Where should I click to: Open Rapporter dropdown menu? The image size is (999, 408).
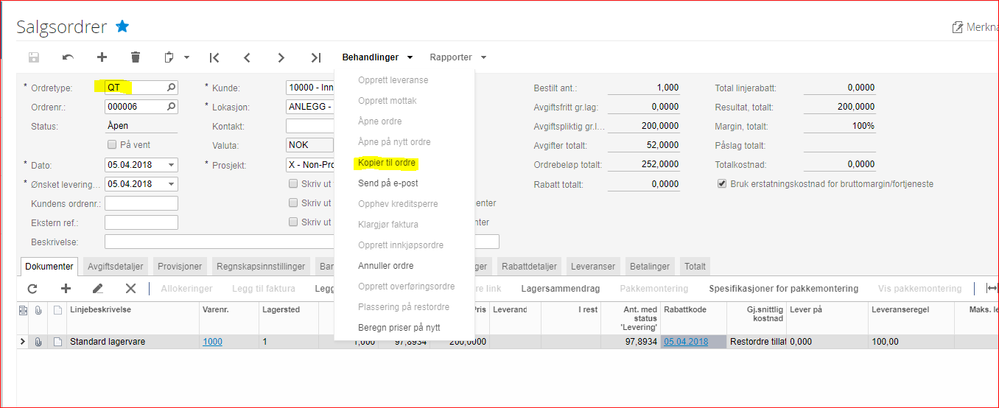458,57
